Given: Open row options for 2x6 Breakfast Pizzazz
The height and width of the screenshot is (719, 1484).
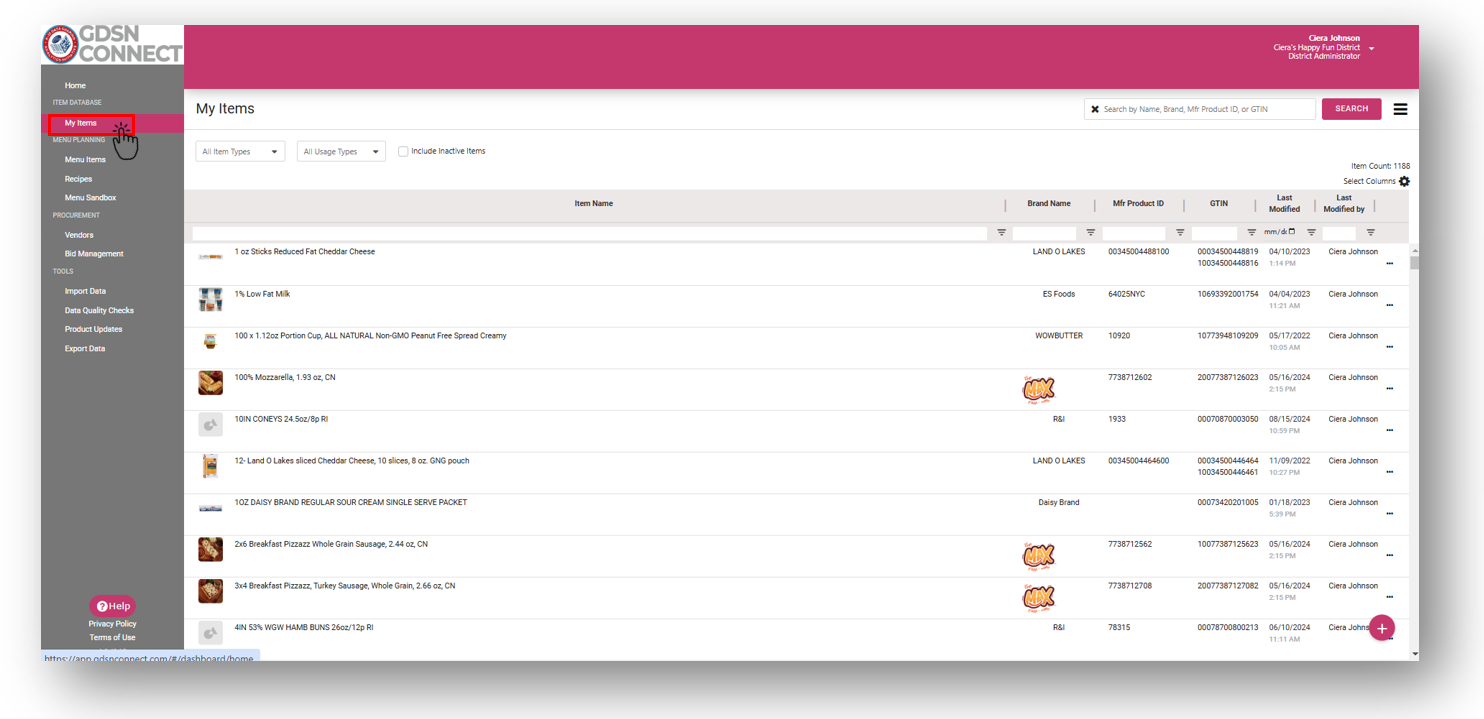Looking at the screenshot, I should point(1390,555).
